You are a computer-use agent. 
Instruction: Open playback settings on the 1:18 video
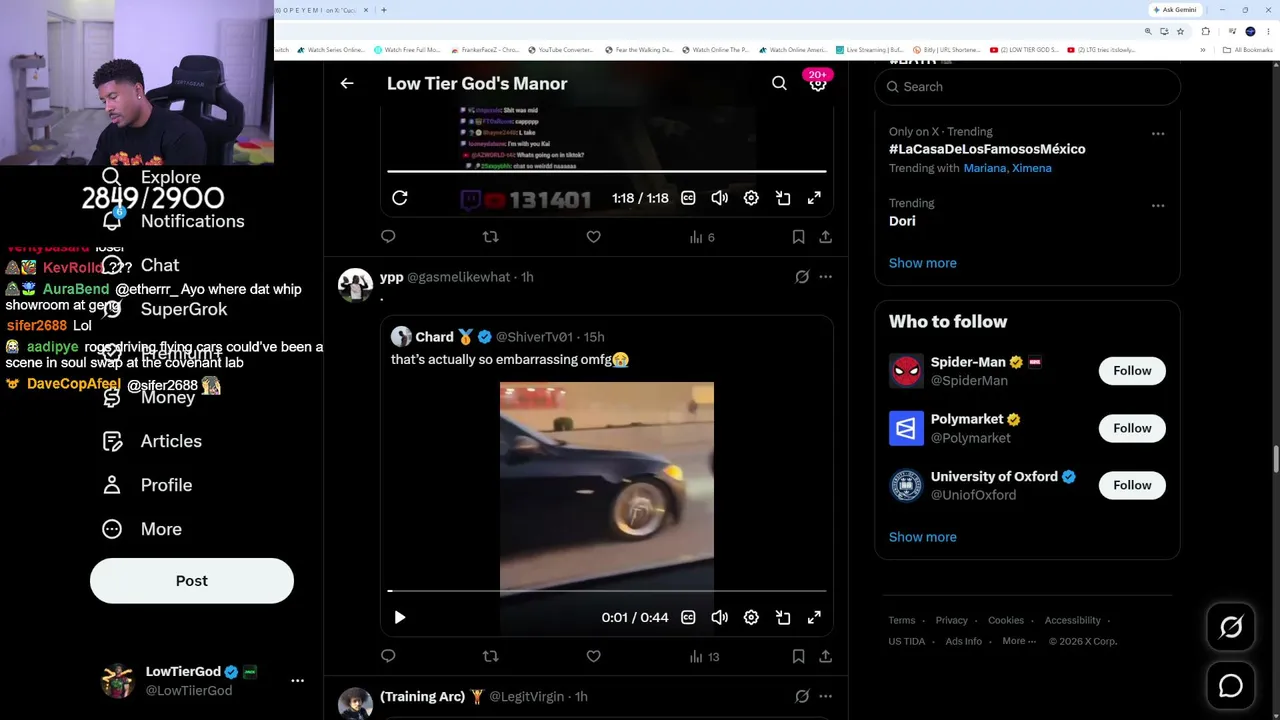tap(751, 198)
